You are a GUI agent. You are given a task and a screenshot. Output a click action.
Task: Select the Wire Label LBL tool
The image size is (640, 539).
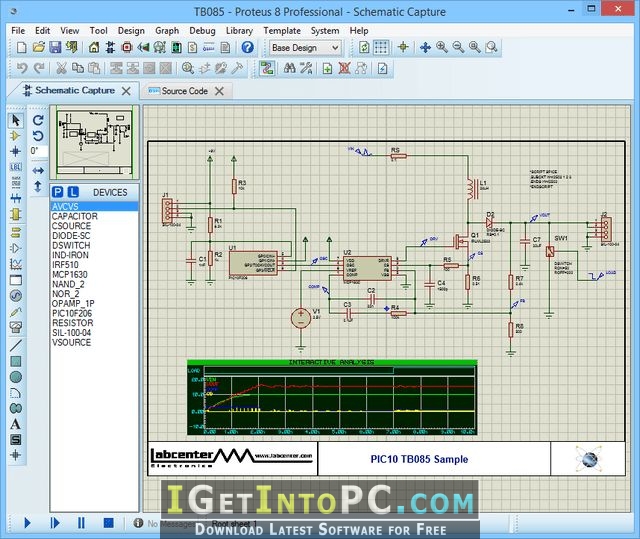[16, 167]
